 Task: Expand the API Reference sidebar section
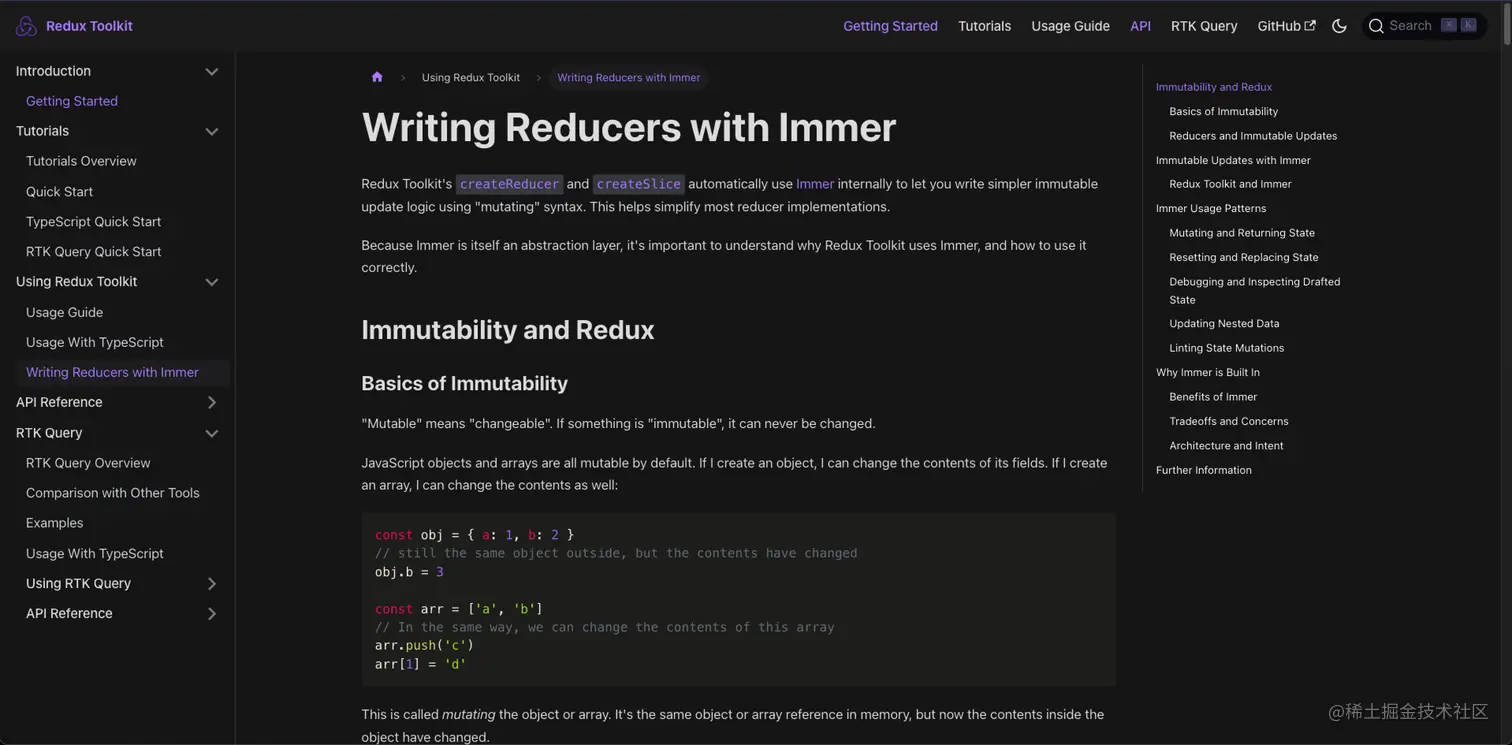pos(212,402)
